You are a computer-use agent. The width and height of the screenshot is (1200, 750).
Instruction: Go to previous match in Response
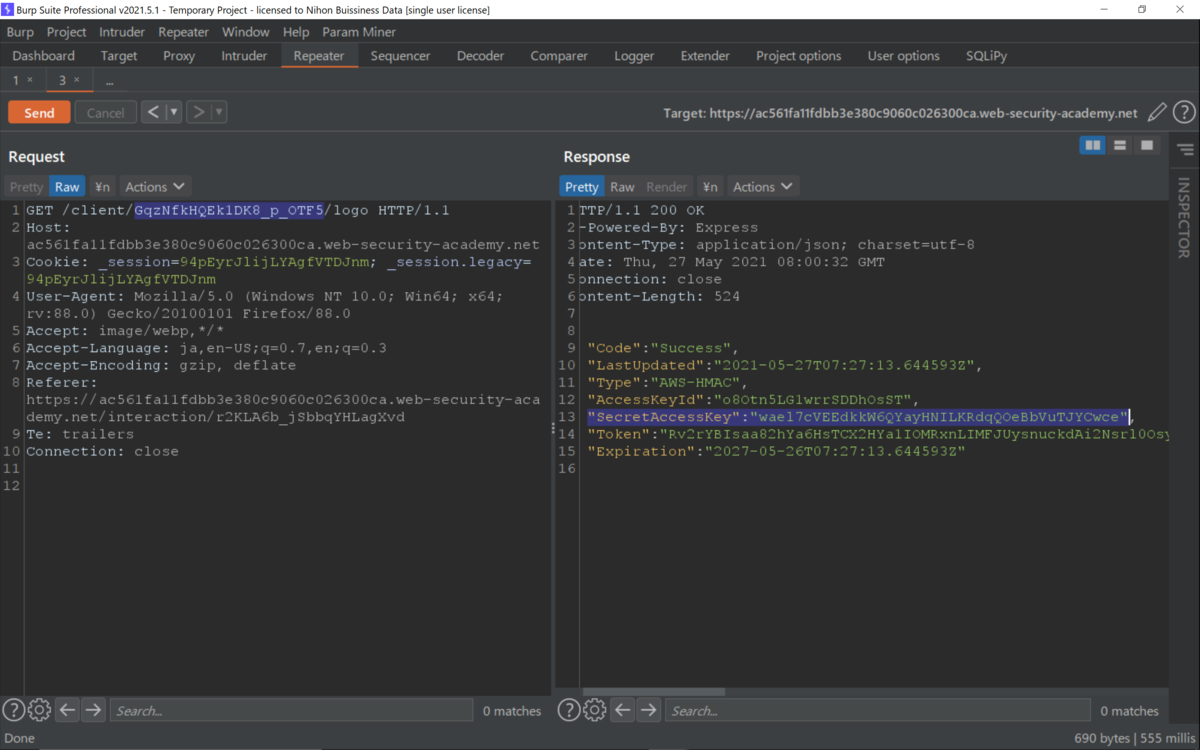tap(622, 710)
